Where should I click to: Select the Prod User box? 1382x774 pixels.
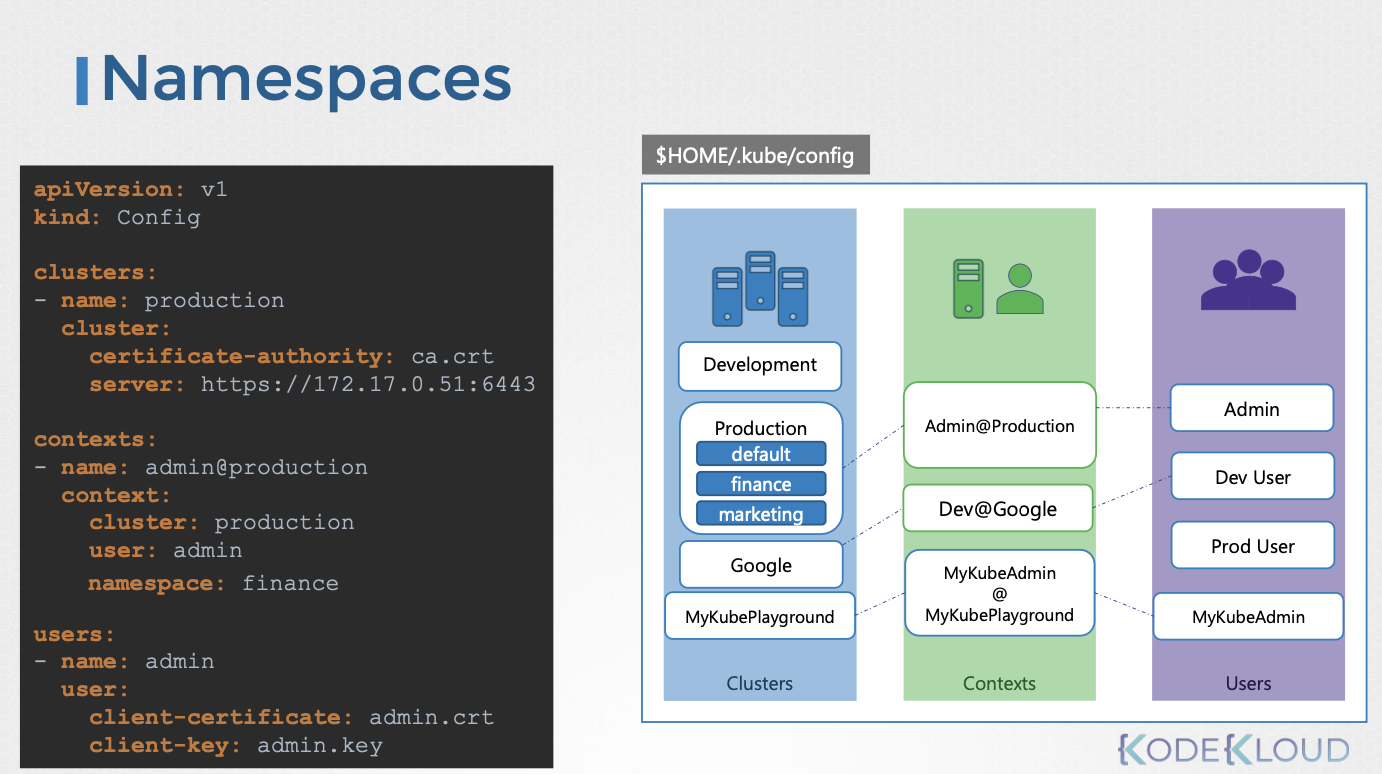coord(1253,546)
